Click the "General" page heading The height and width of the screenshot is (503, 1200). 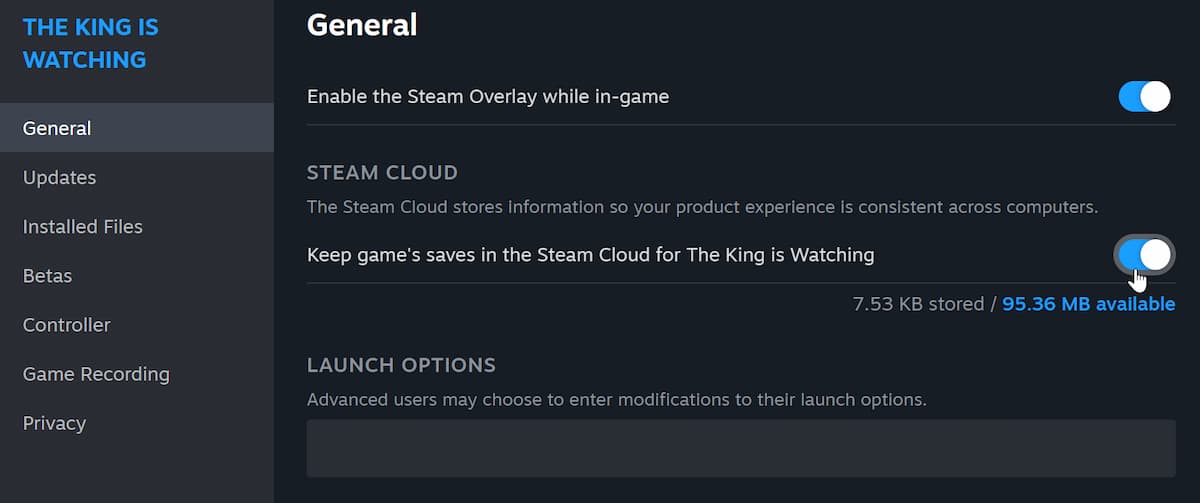362,25
